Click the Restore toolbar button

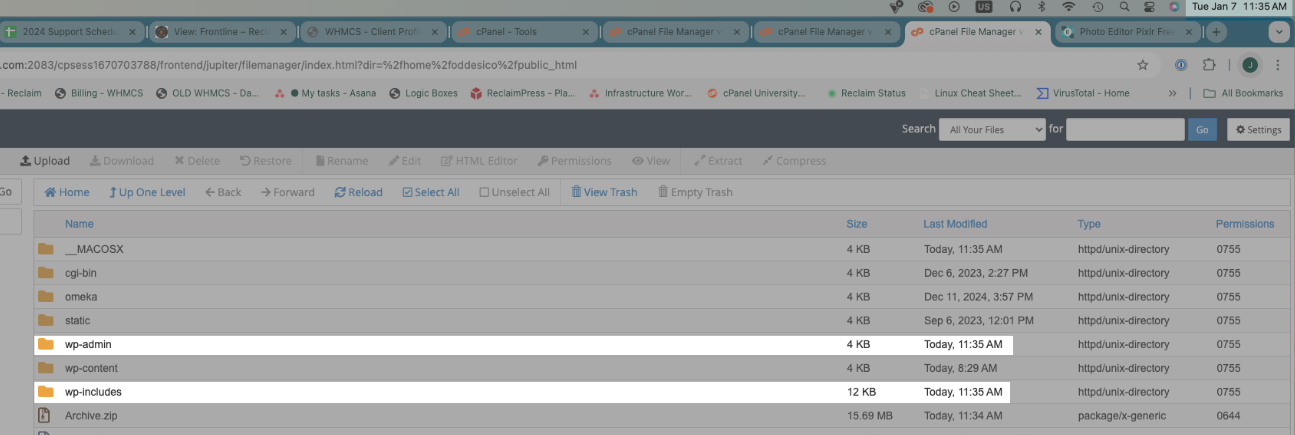click(x=265, y=161)
